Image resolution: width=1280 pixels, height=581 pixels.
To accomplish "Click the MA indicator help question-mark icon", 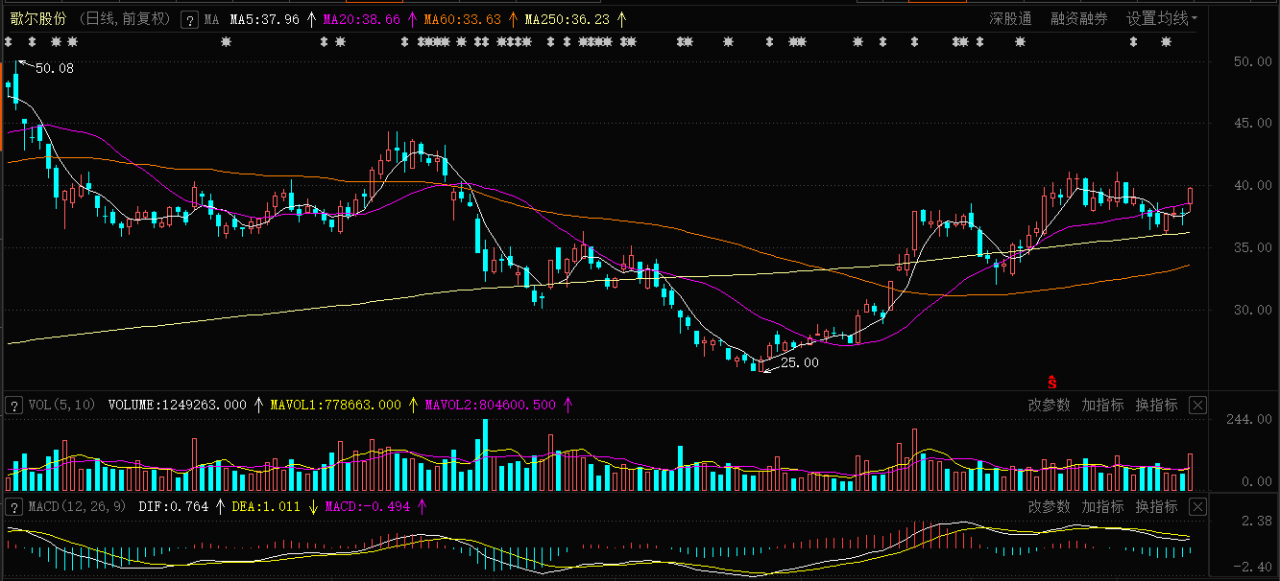I will pos(189,20).
